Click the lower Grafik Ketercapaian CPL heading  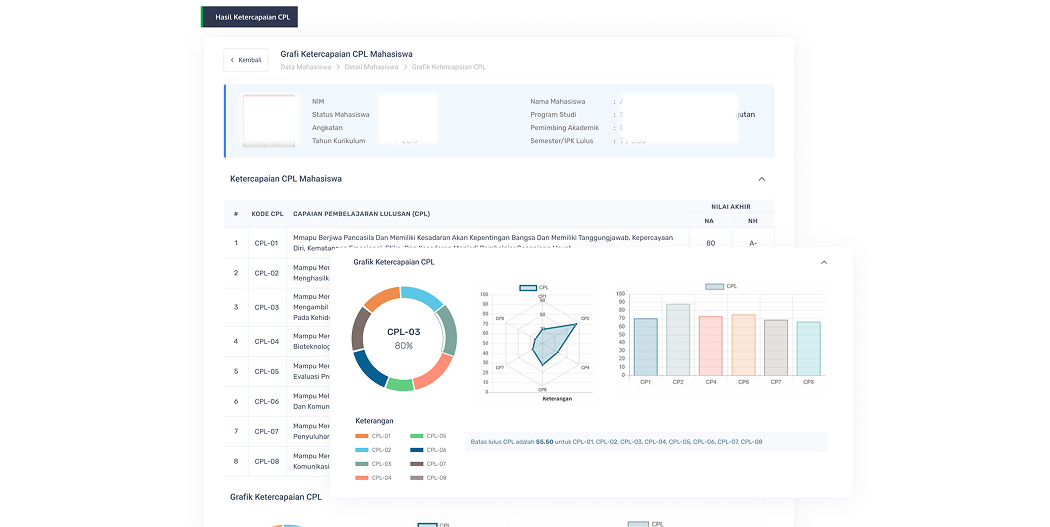coord(276,497)
